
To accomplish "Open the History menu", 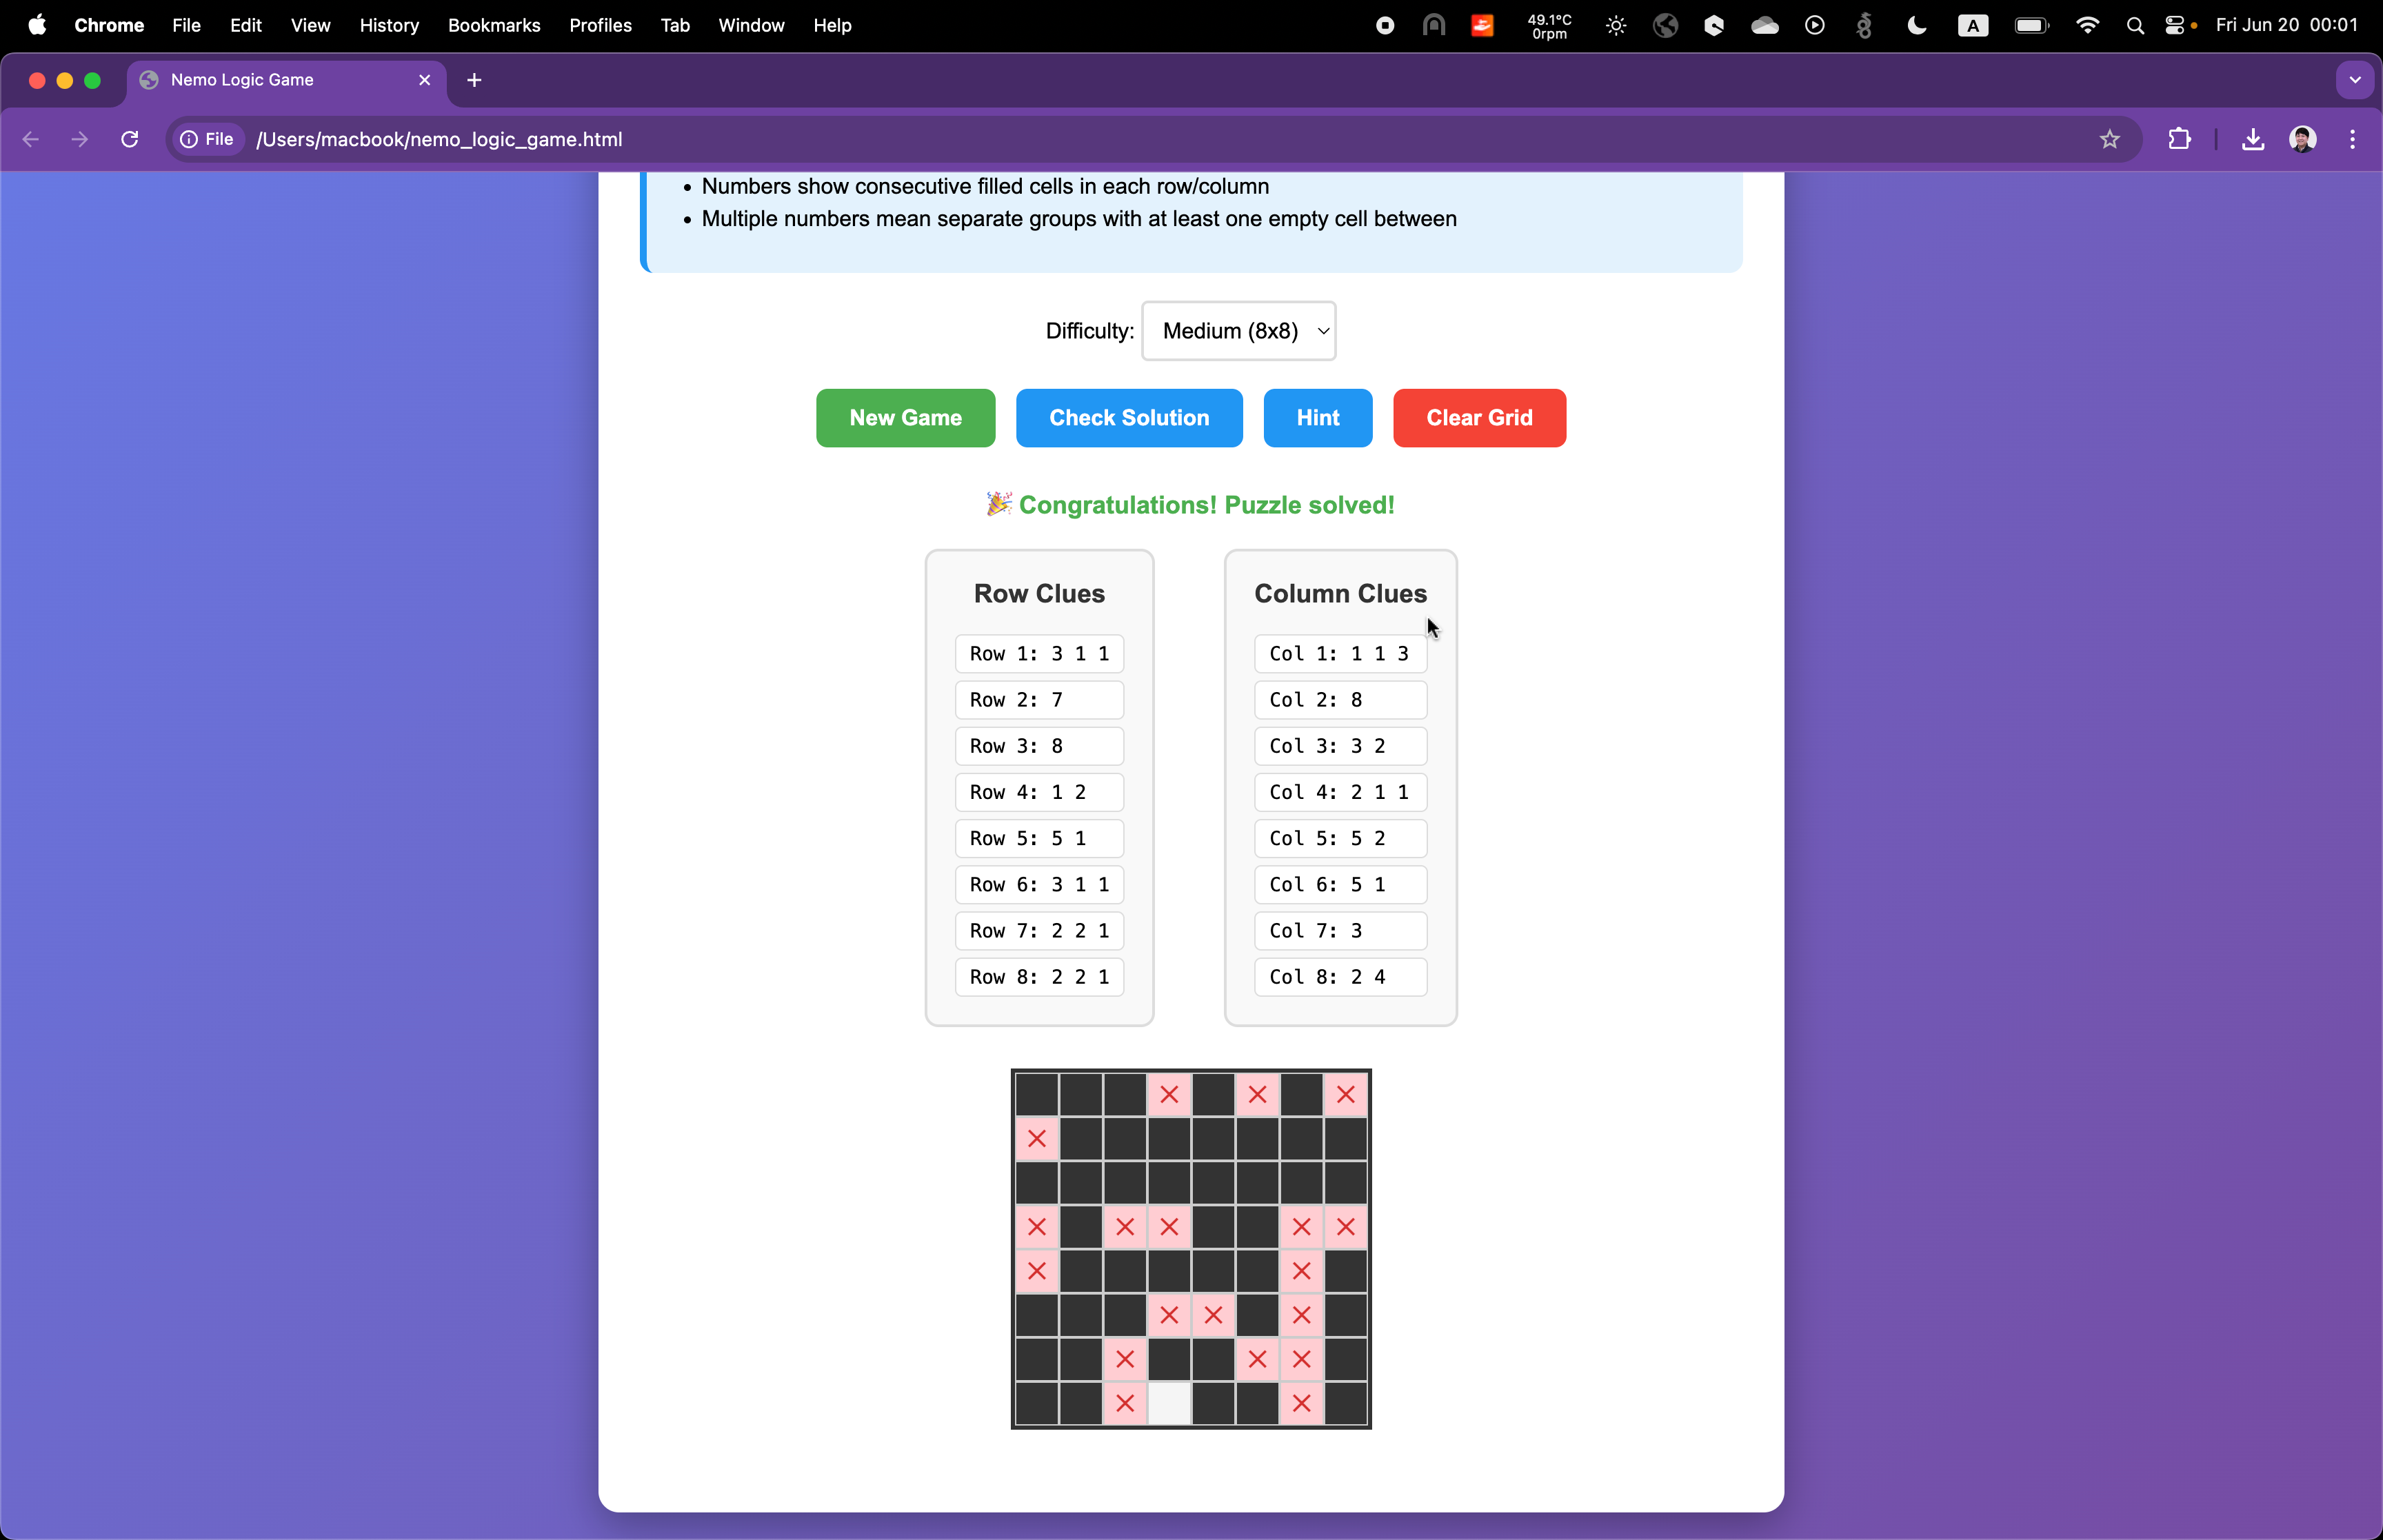I will click(x=389, y=26).
